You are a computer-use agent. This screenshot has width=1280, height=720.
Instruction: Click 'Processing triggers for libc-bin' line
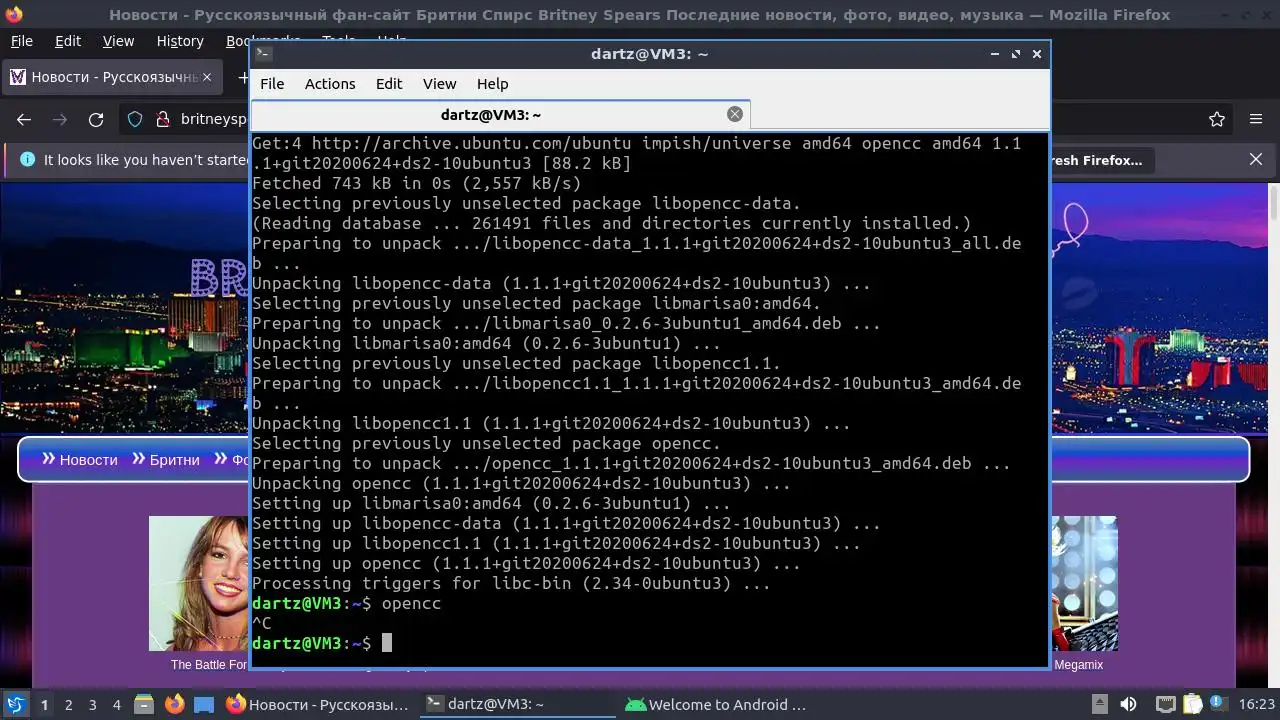(511, 583)
